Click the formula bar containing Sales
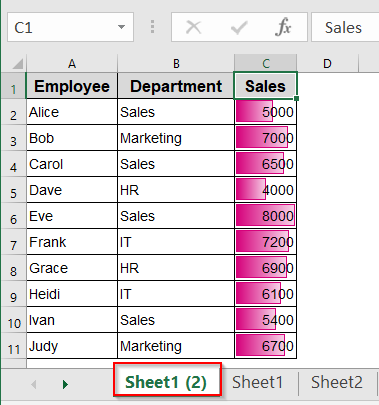The image size is (379, 405). point(345,27)
